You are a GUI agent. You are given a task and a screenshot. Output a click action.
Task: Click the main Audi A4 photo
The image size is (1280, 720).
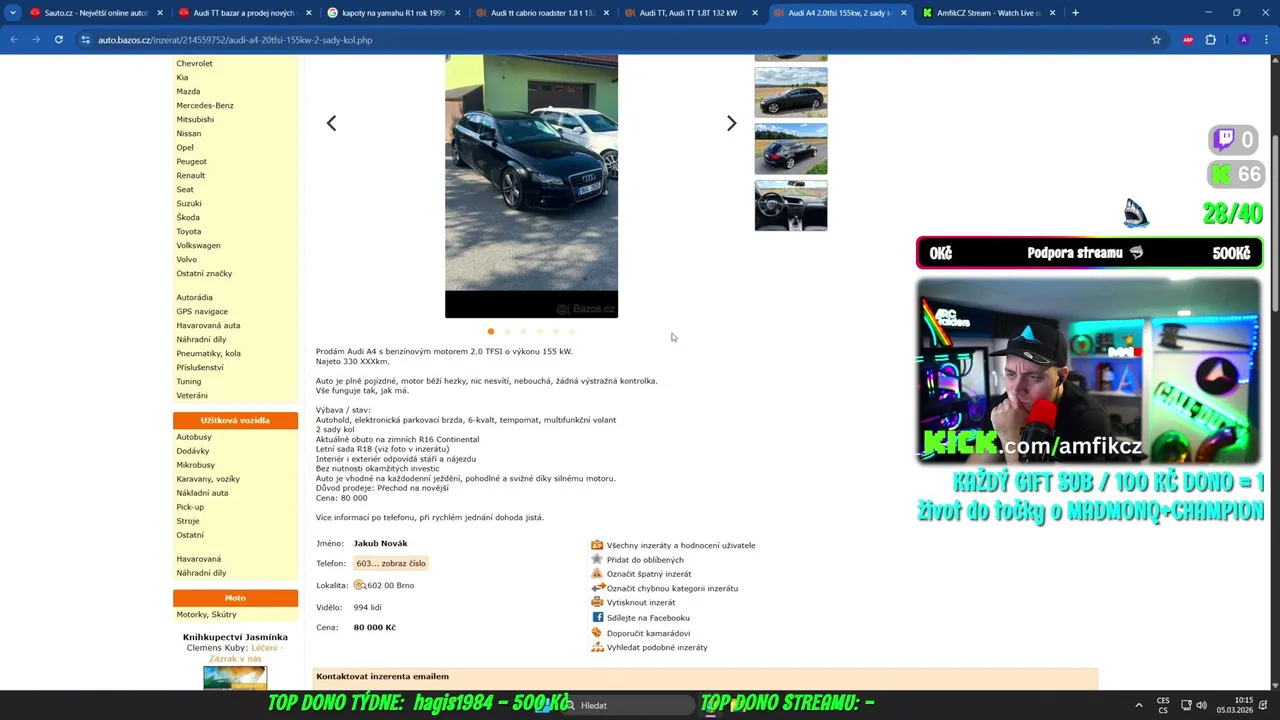[531, 186]
